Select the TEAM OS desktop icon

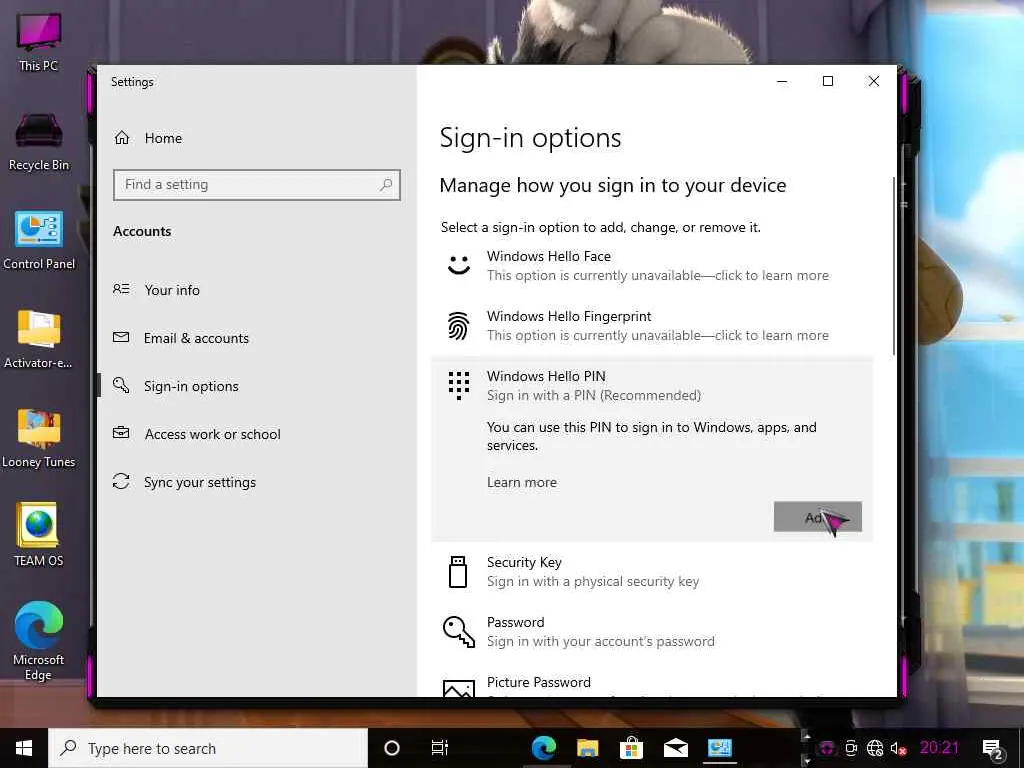(x=39, y=534)
